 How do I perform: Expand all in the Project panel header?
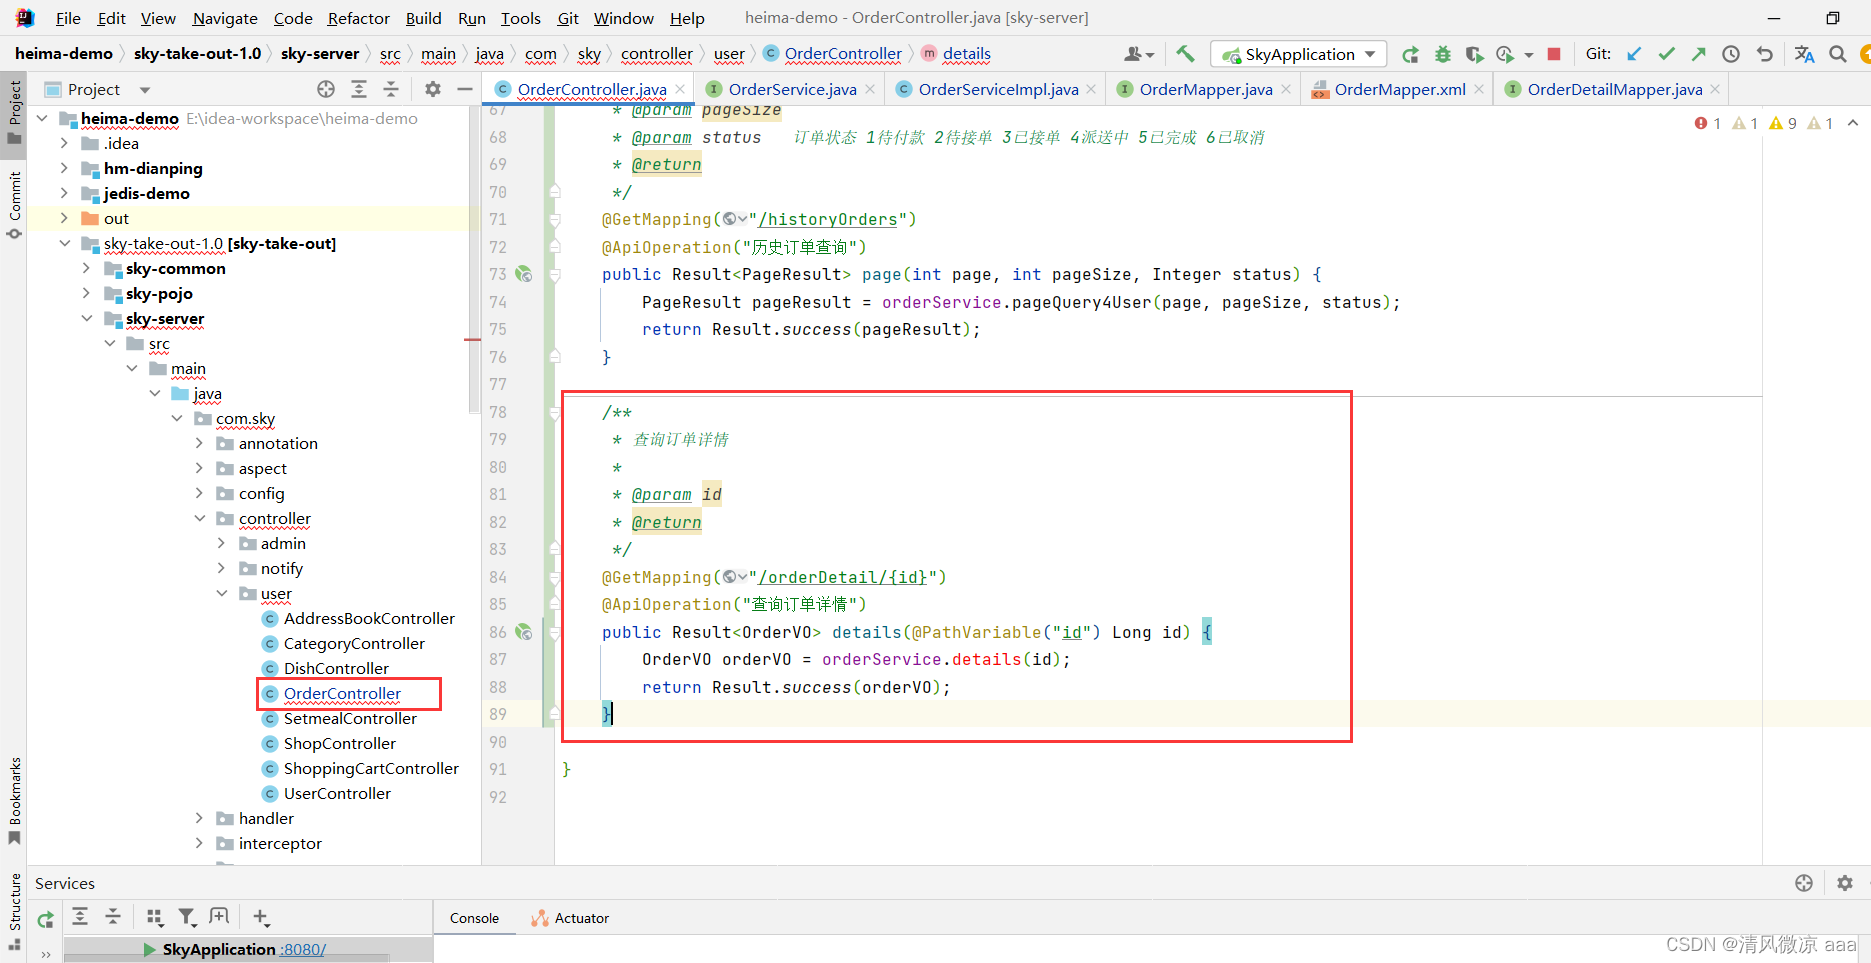(x=359, y=89)
